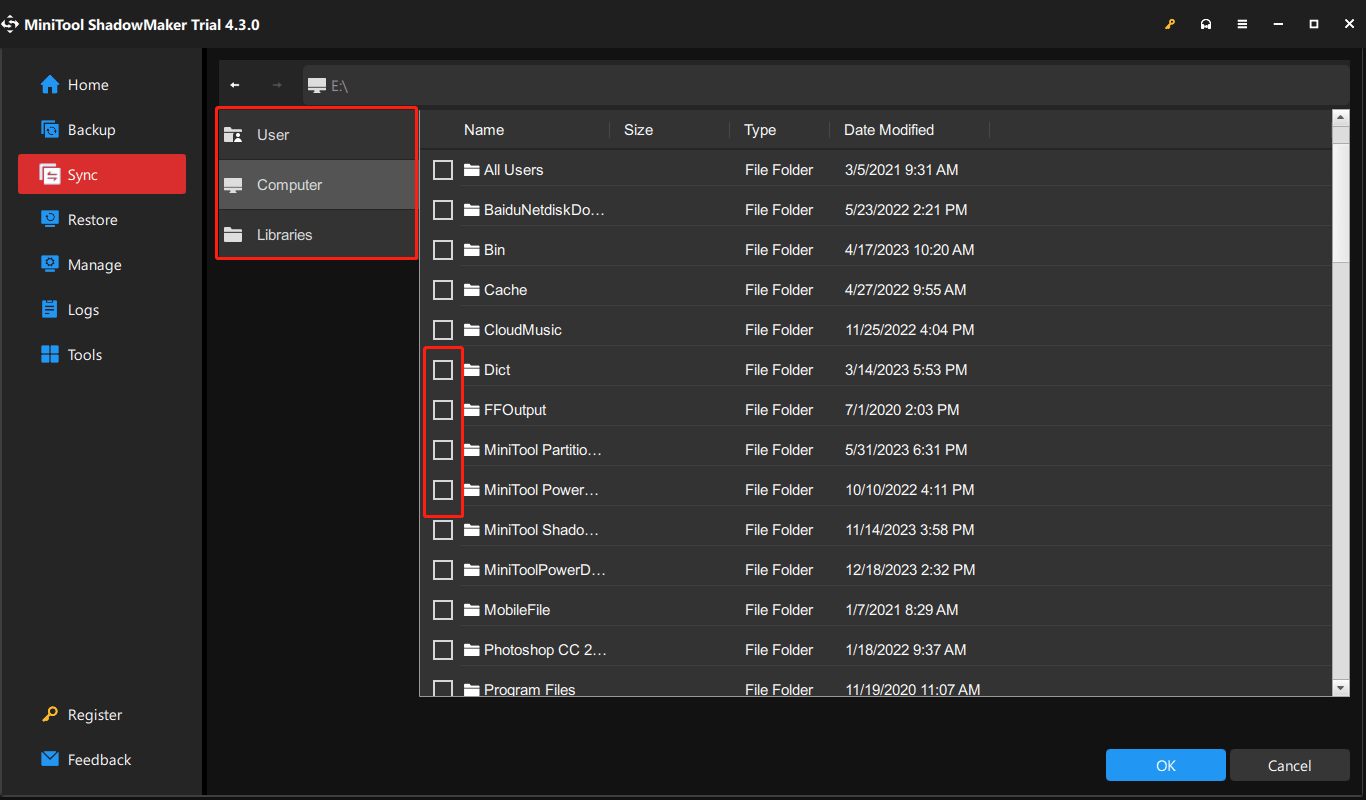Open the hamburger menu in title bar
Viewport: 1366px width, 800px height.
pos(1242,23)
